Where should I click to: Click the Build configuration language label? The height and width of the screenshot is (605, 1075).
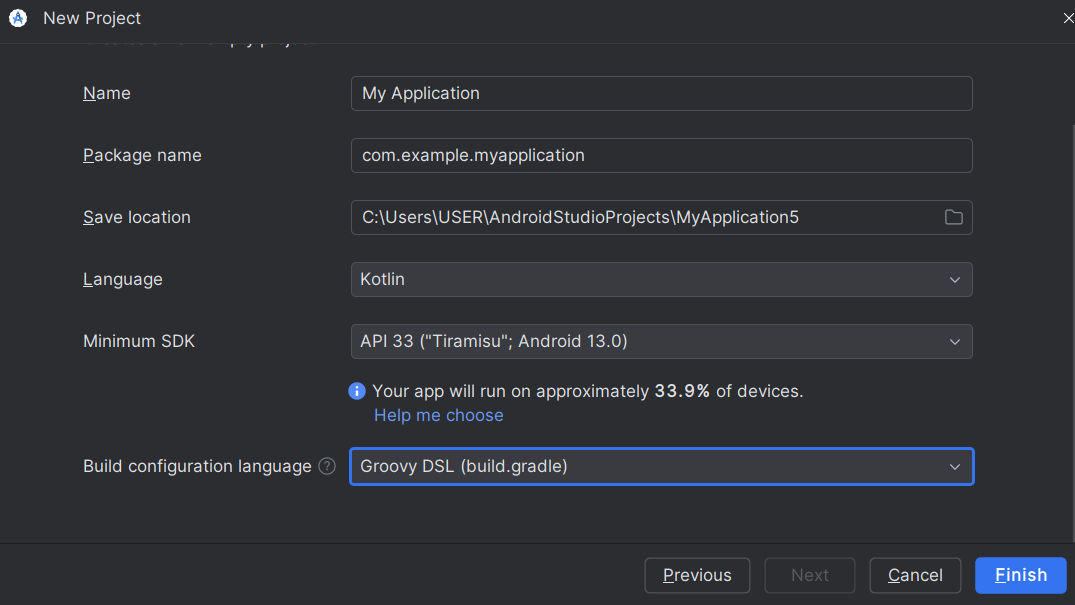[197, 466]
